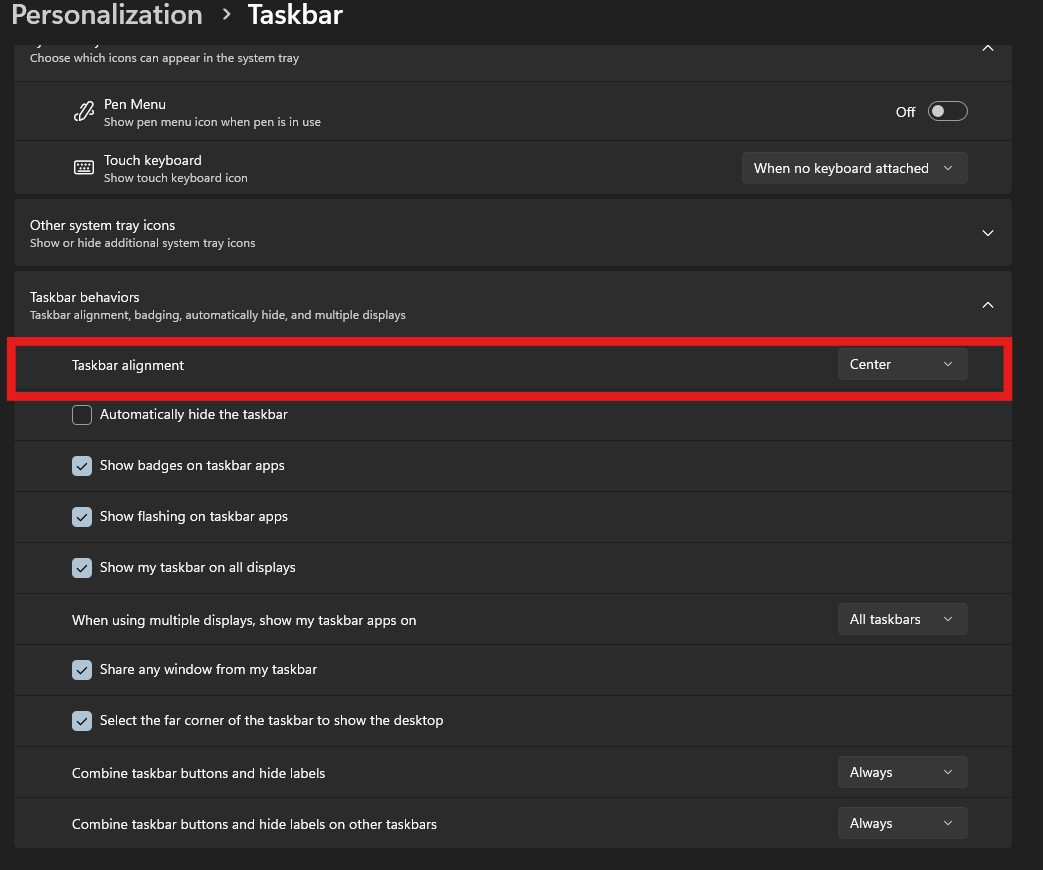
Task: Open the Combine on other taskbars dropdown
Action: [902, 823]
